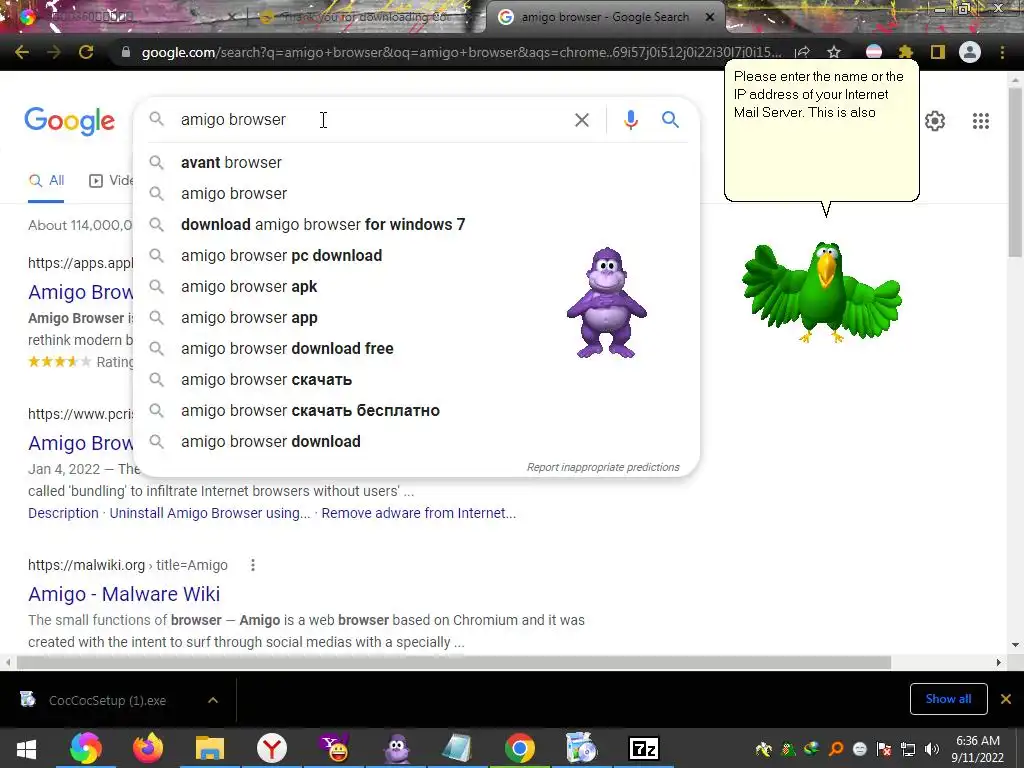Open the Description sitelink

point(63,513)
